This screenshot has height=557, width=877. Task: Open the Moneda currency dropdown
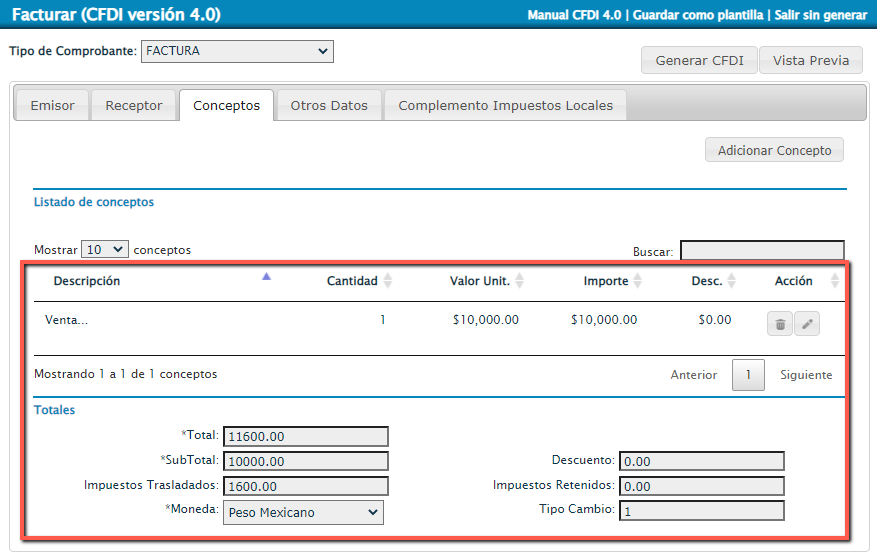(303, 512)
